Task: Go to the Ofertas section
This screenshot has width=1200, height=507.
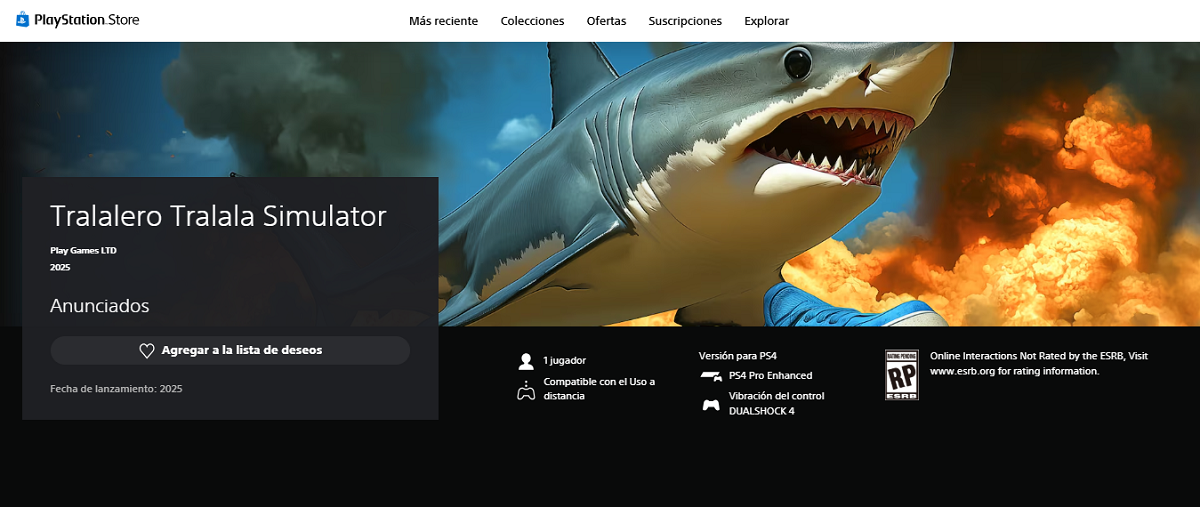Action: [x=606, y=21]
